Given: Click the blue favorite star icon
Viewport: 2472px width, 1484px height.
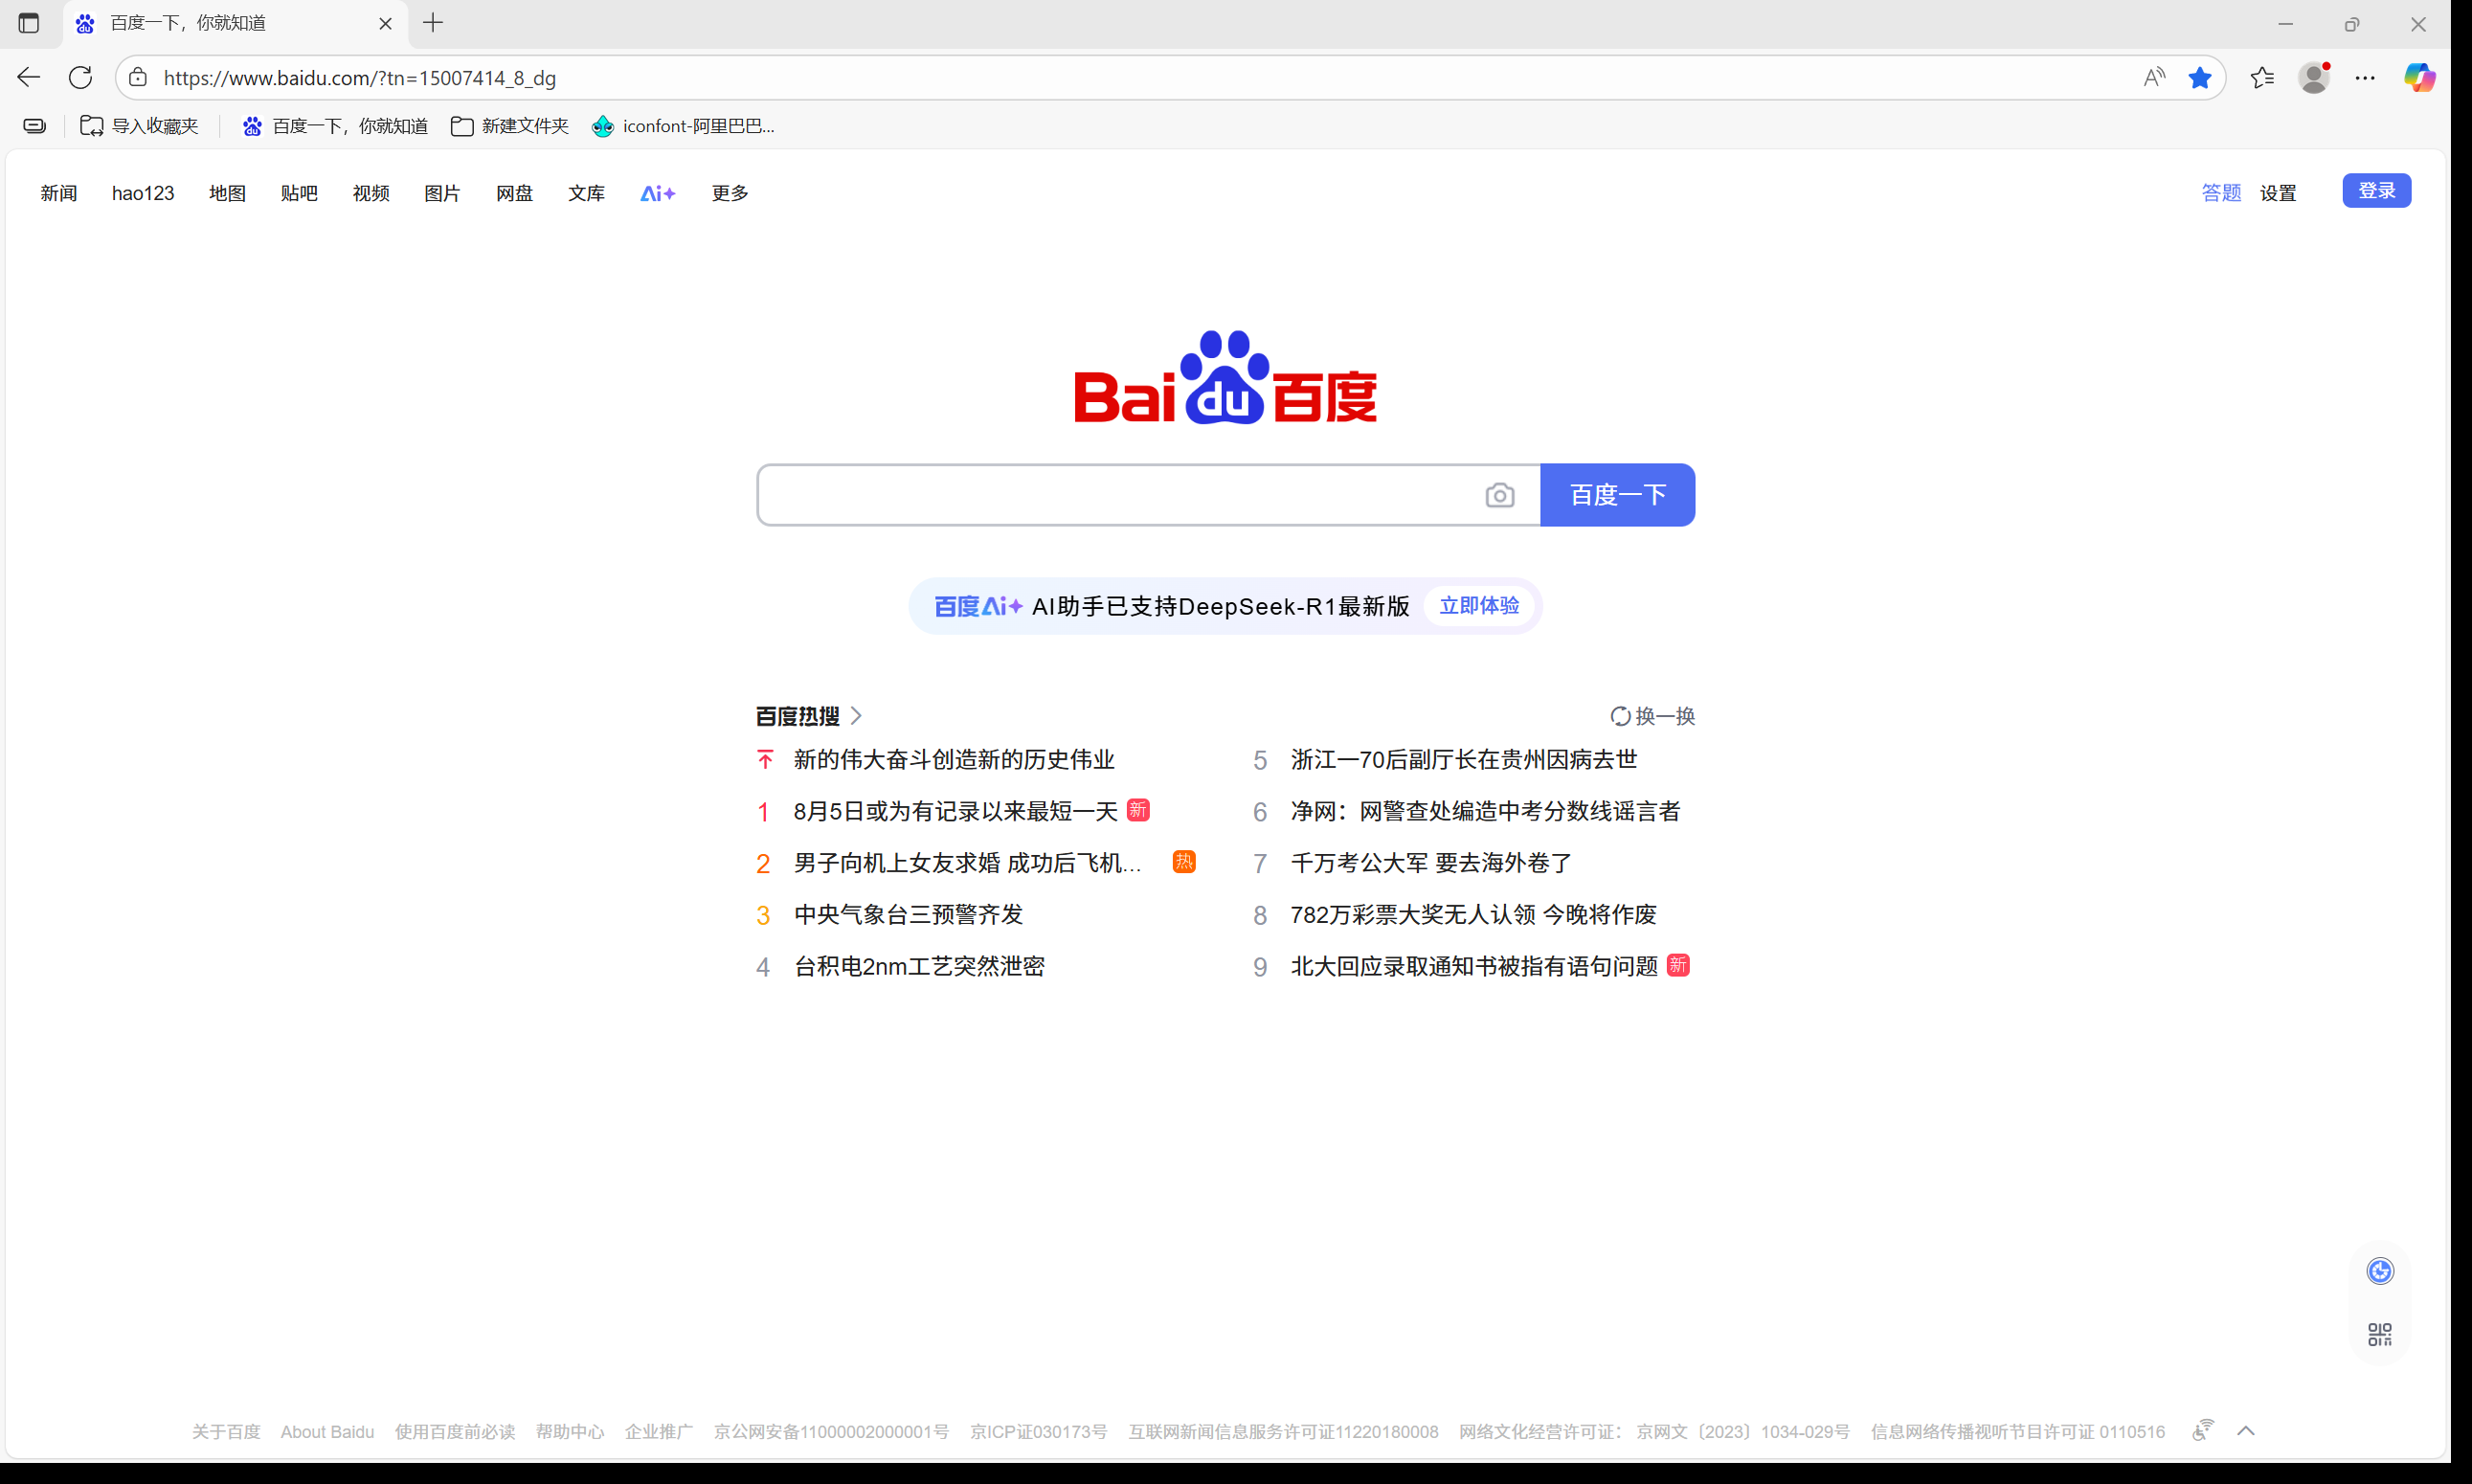Looking at the screenshot, I should tap(2199, 77).
